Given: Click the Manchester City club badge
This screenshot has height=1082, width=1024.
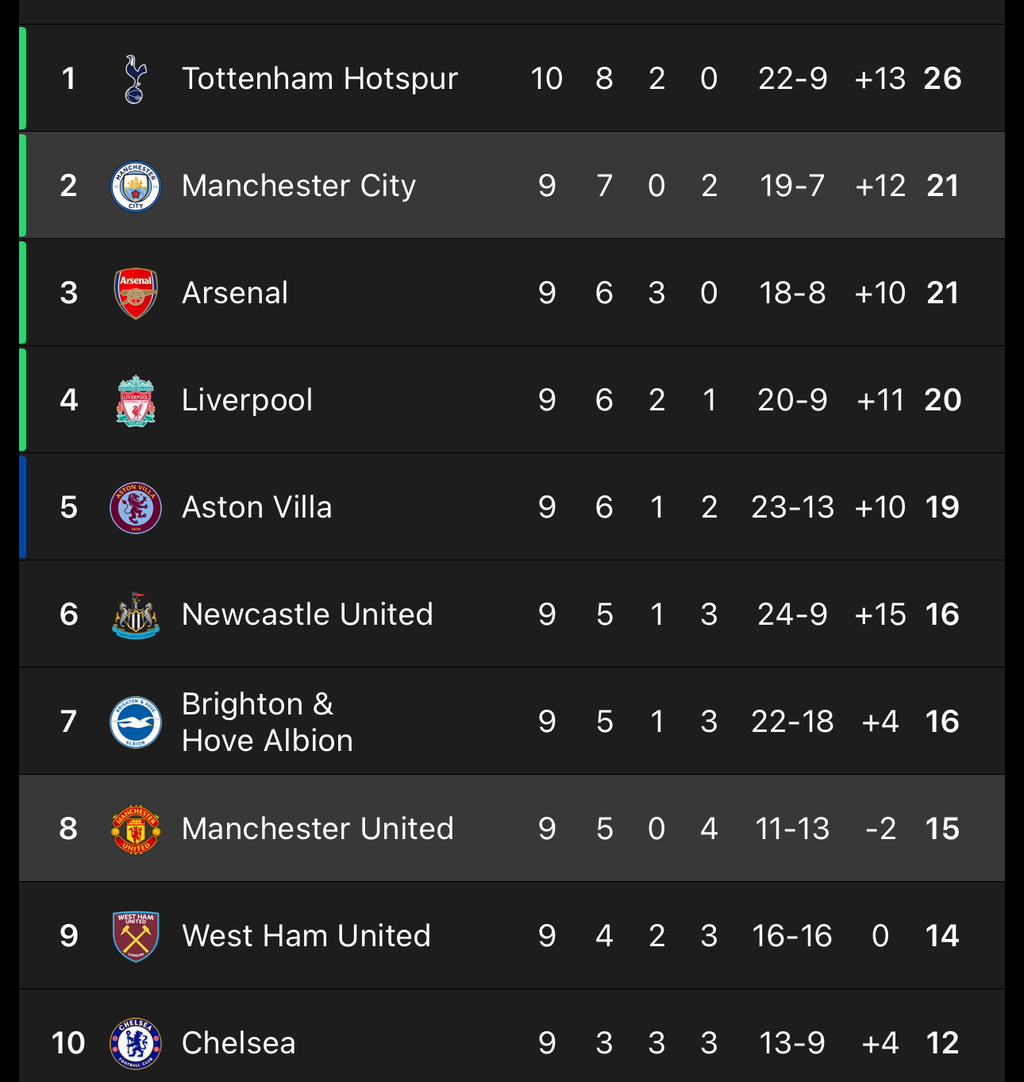Looking at the screenshot, I should tap(135, 186).
